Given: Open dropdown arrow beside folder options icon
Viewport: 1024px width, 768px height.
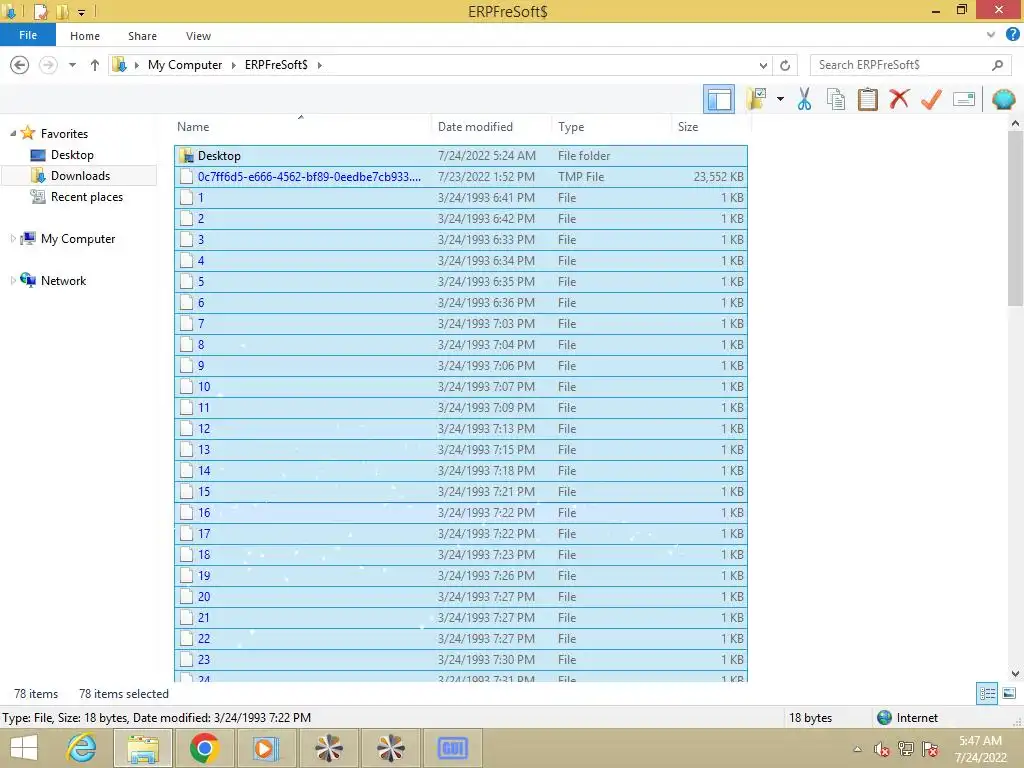Looking at the screenshot, I should 780,99.
